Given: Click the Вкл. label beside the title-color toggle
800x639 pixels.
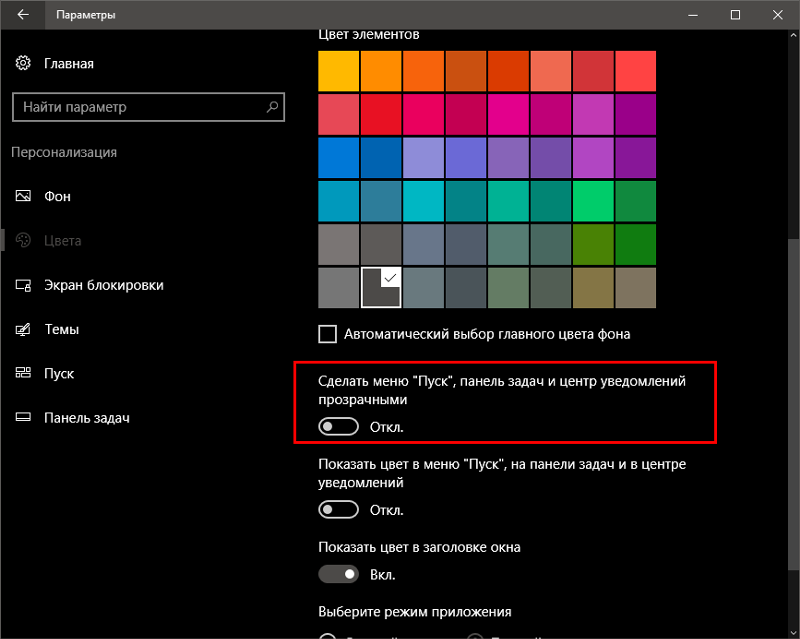Looking at the screenshot, I should click(x=383, y=575).
